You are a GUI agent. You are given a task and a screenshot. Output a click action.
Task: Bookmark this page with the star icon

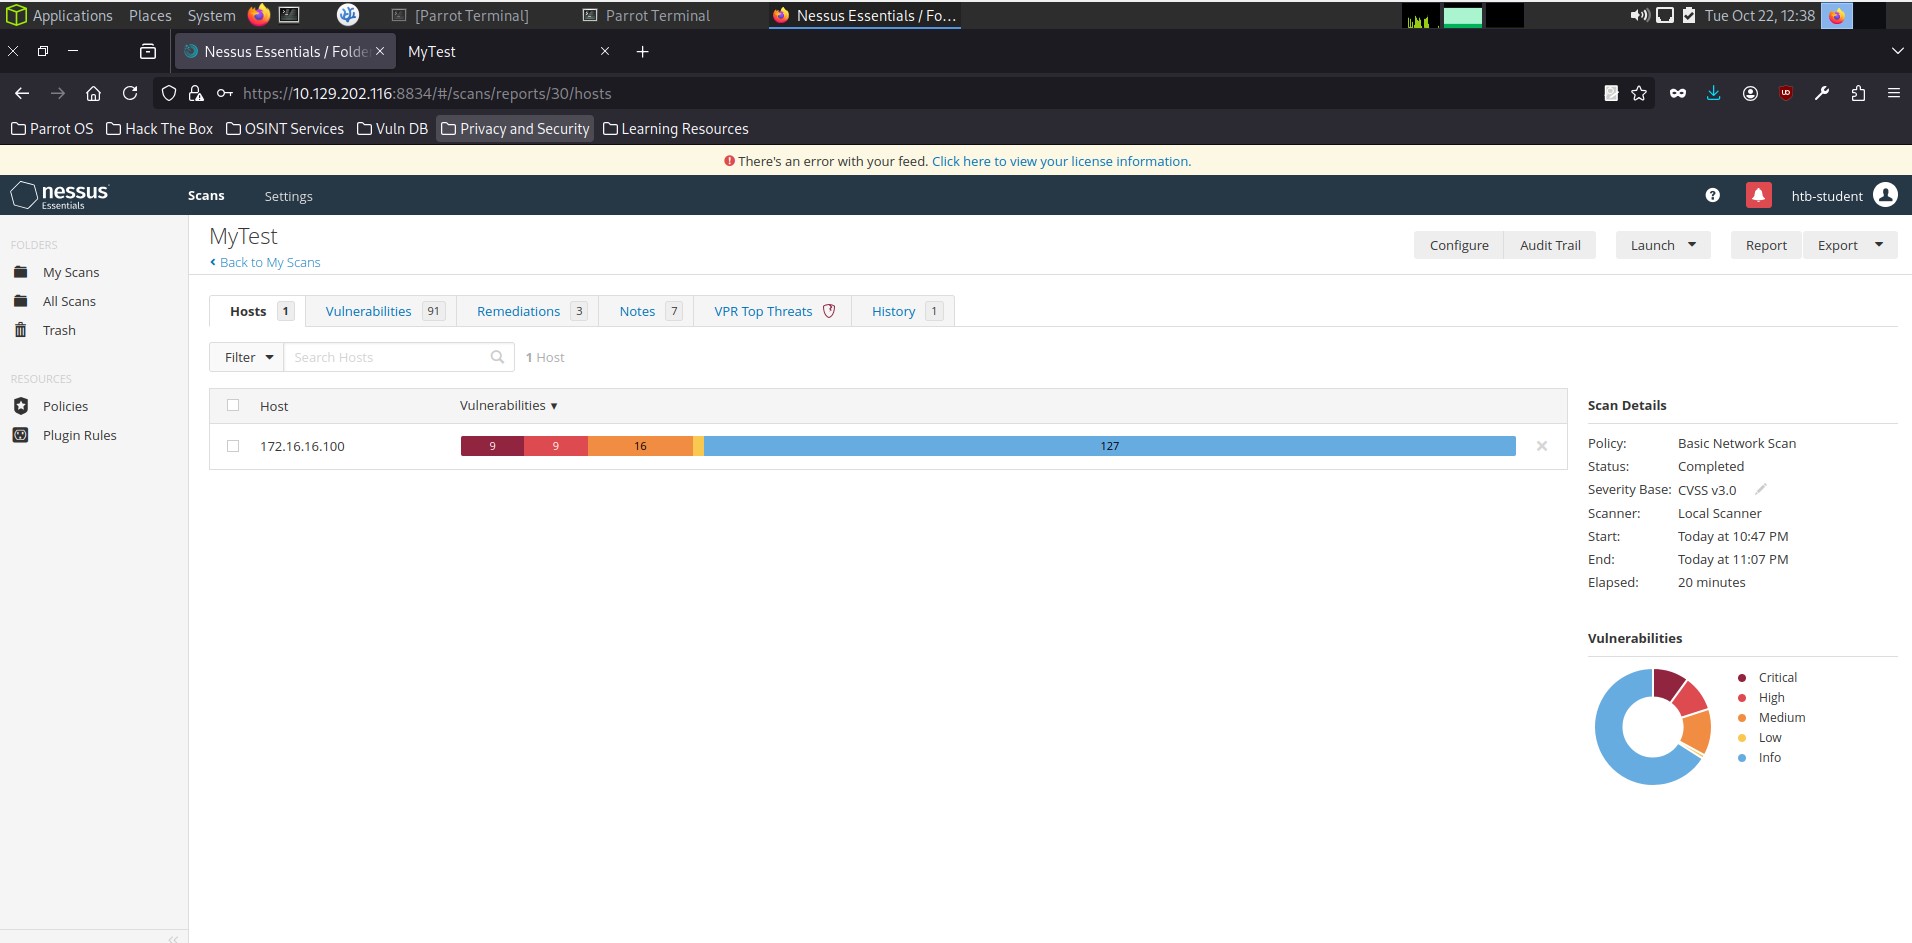point(1639,93)
